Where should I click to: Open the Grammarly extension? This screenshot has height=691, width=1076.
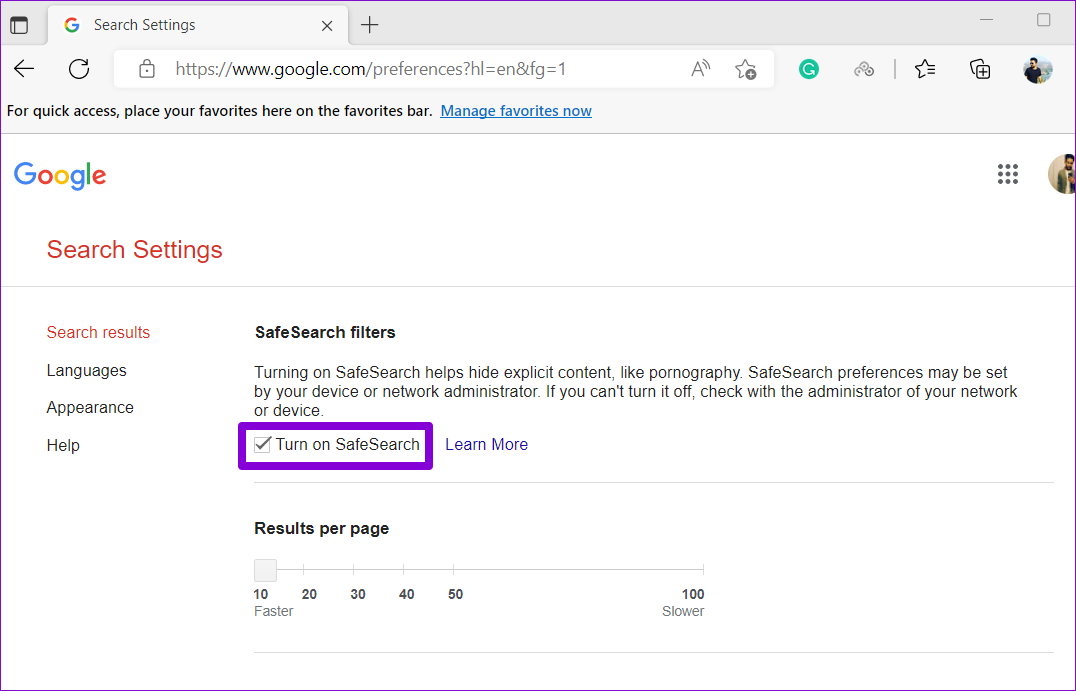click(x=809, y=69)
